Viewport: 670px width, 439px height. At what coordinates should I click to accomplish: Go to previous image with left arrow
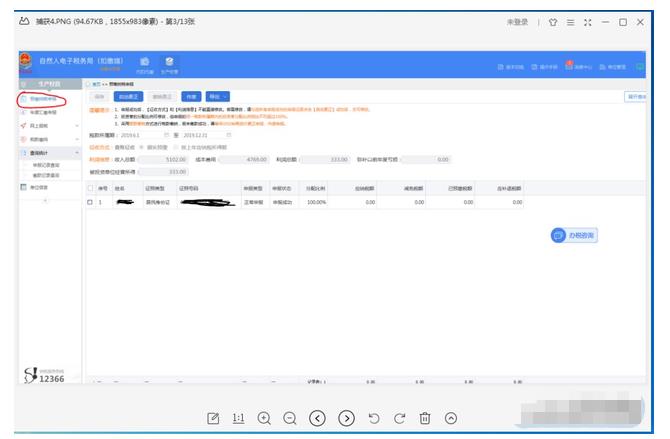[x=318, y=418]
